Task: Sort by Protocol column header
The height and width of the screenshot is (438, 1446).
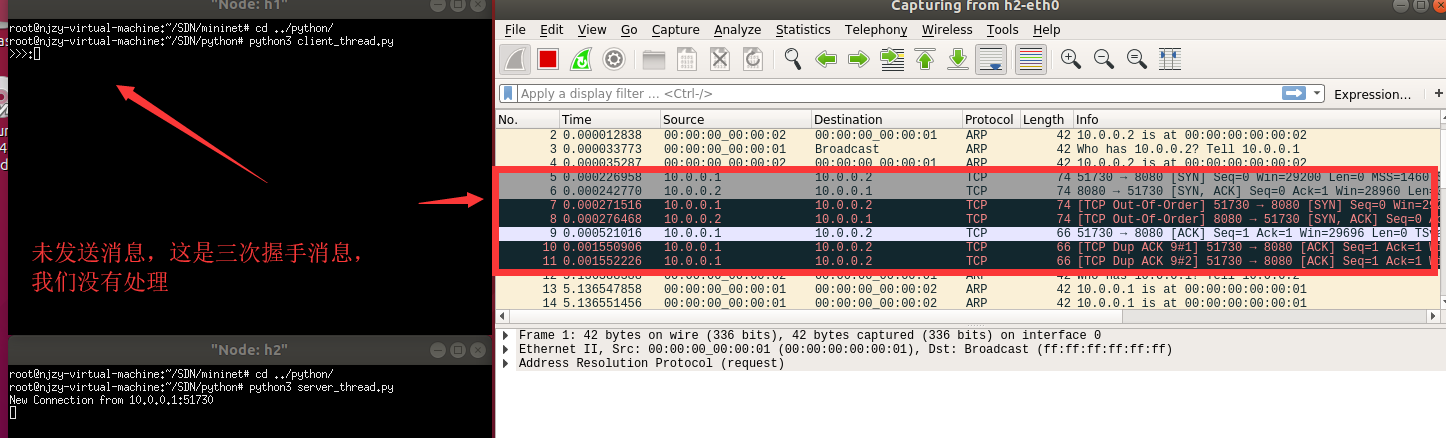Action: [990, 119]
